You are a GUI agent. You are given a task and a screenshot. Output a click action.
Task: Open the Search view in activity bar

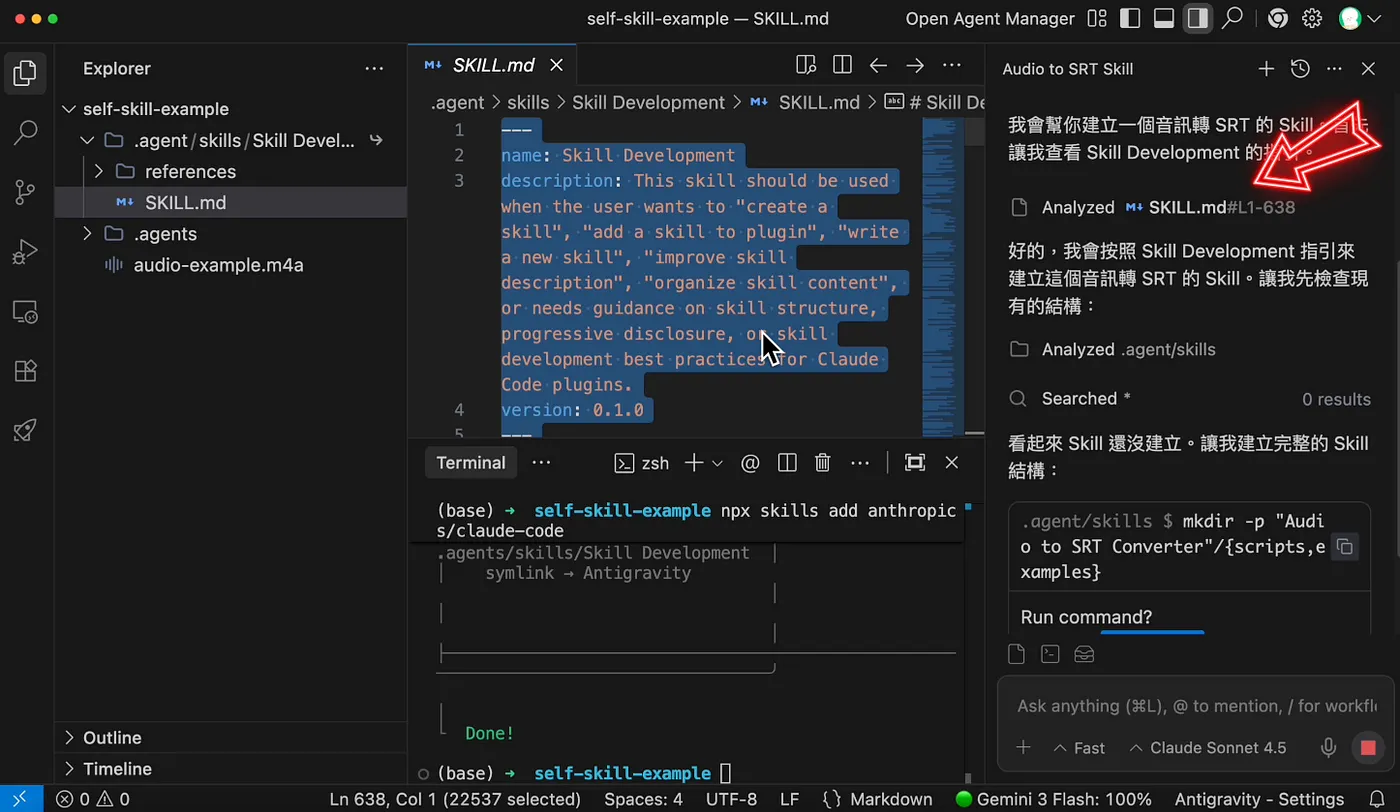click(26, 132)
